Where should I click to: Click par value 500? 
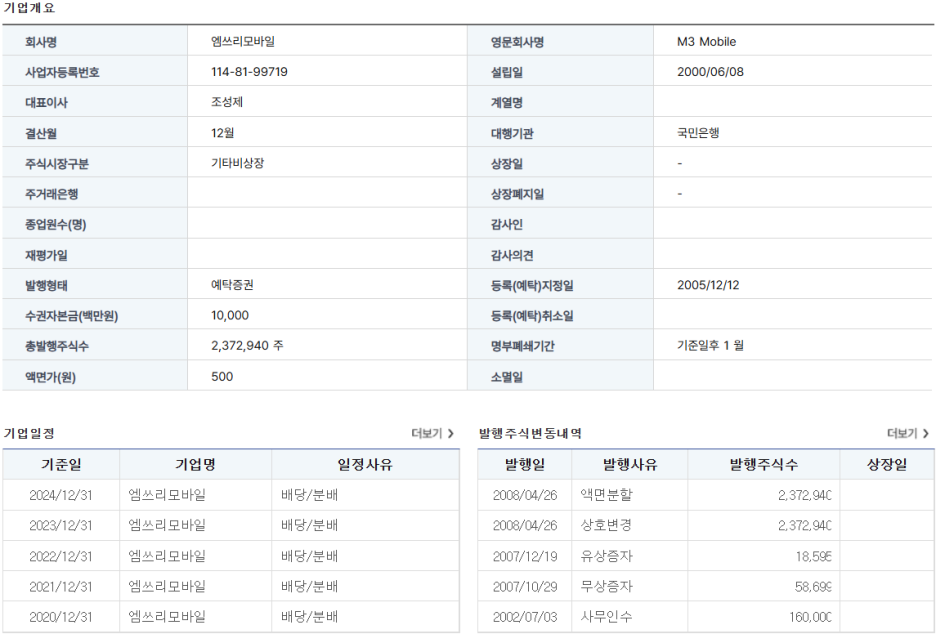coord(222,377)
